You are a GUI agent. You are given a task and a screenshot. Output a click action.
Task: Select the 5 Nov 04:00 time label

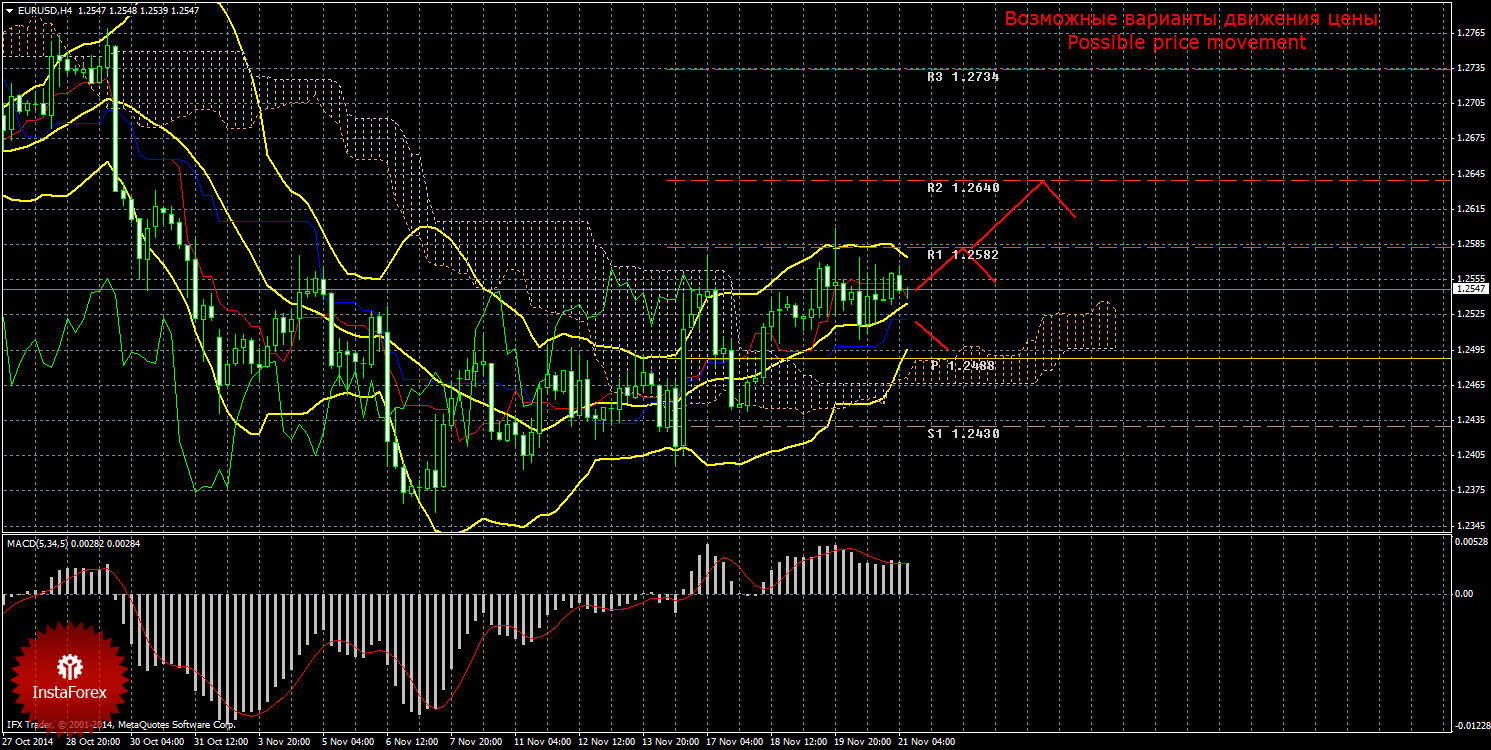[x=350, y=743]
